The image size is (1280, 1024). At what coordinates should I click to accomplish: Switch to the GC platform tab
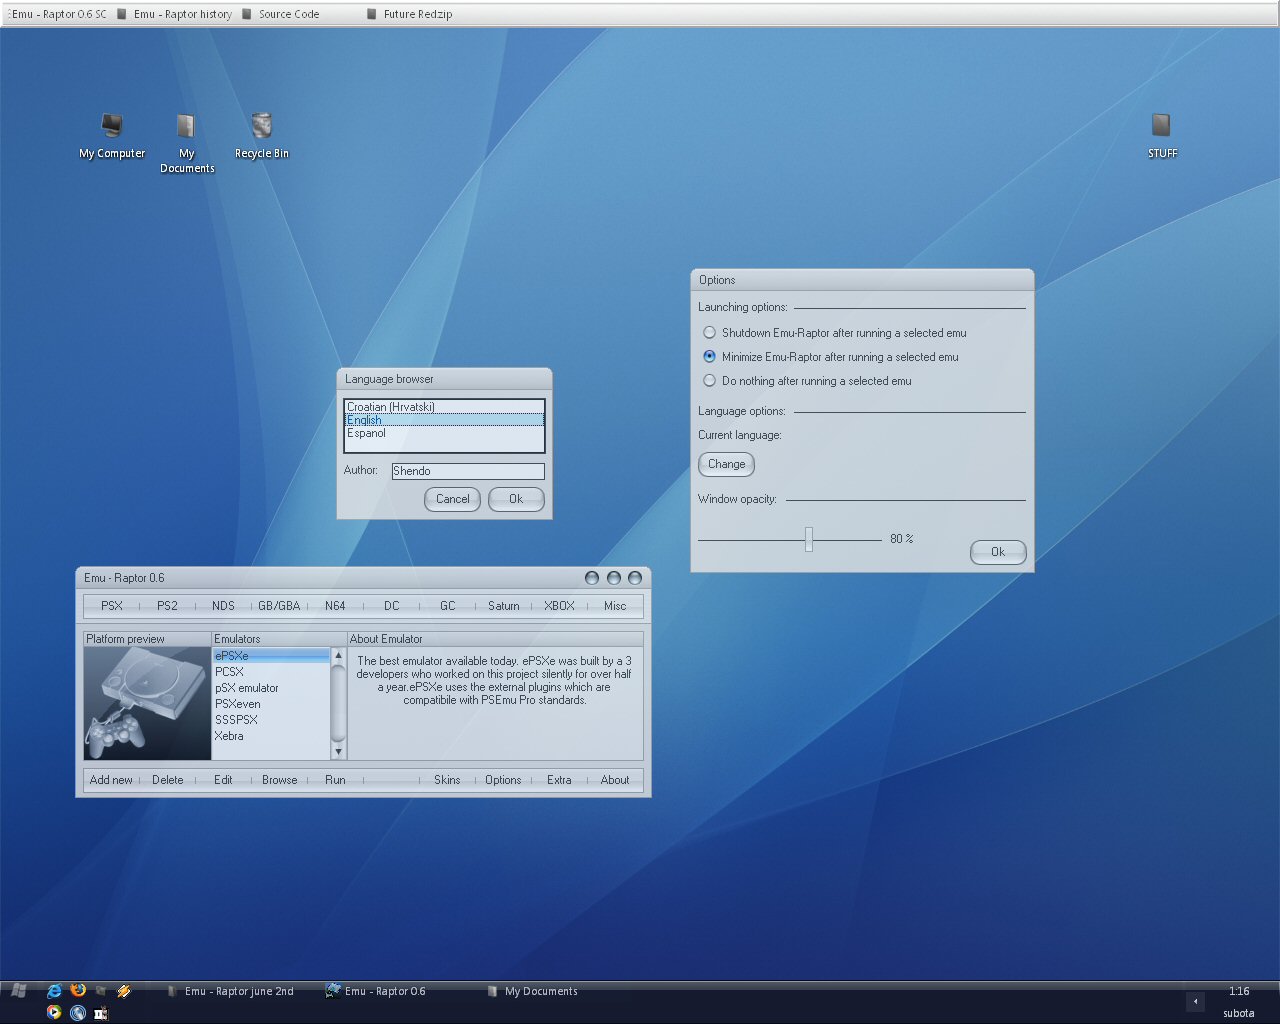click(x=447, y=606)
